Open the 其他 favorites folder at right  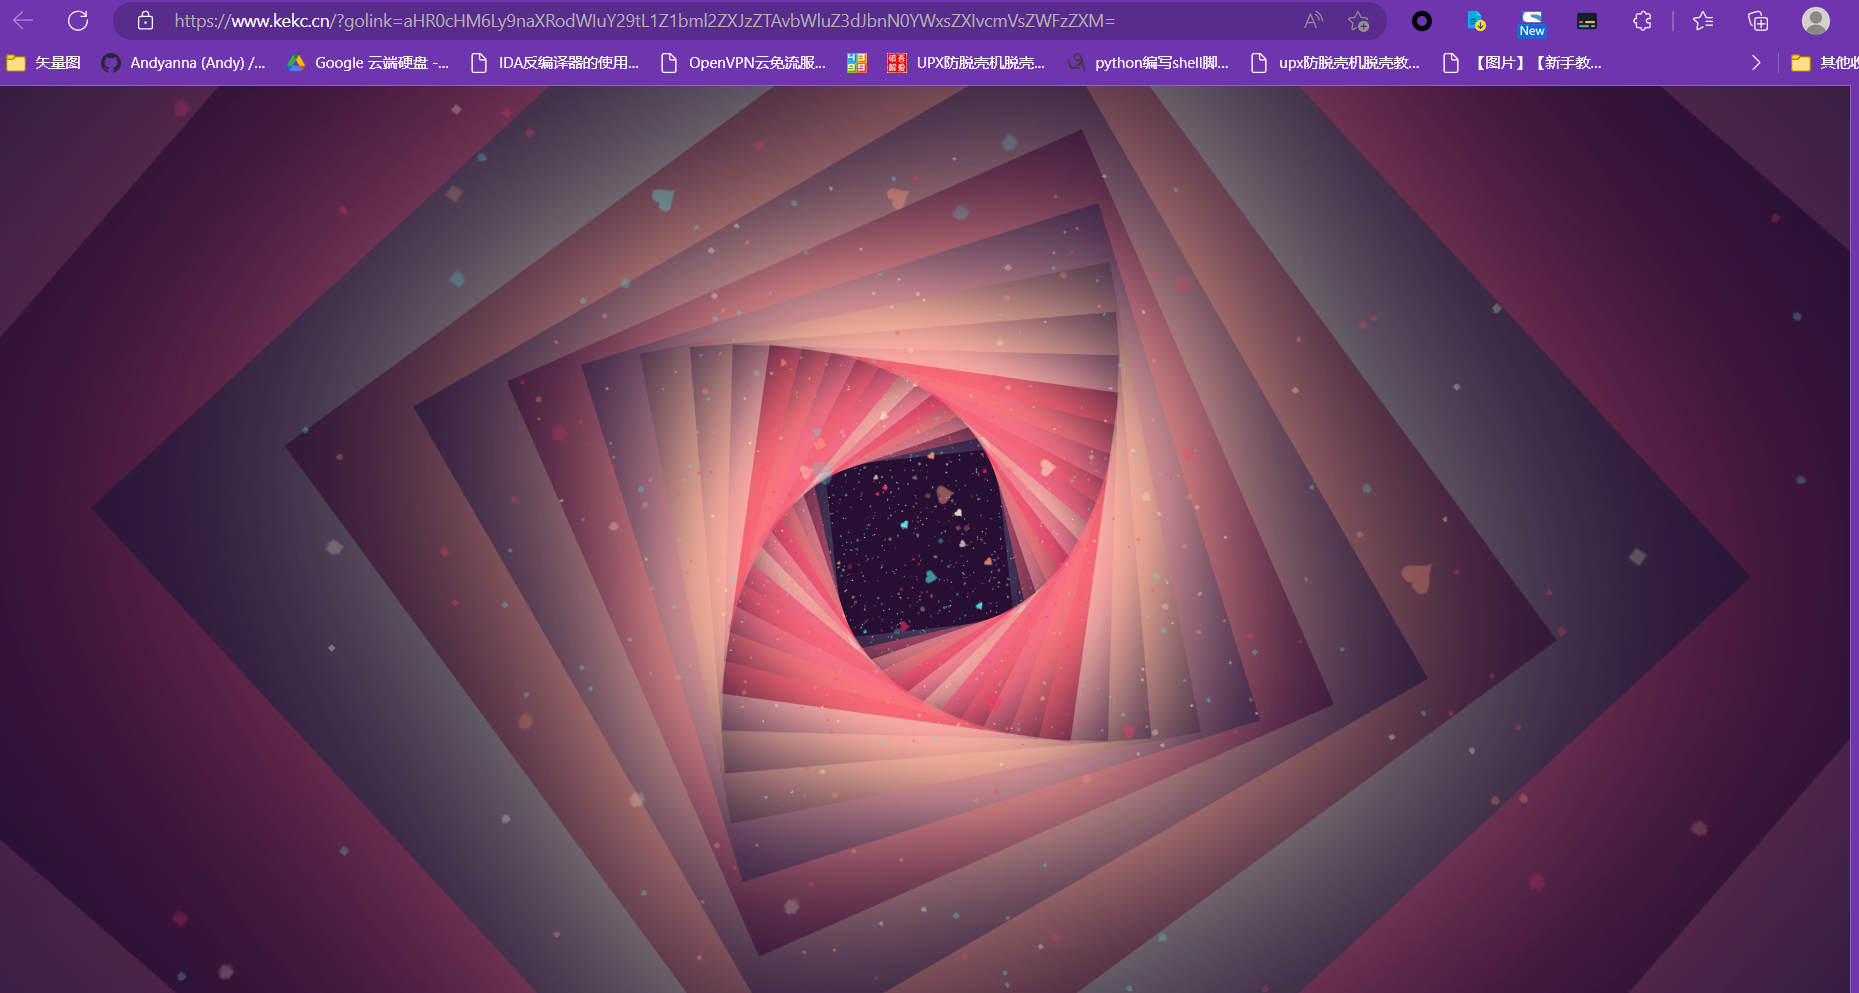click(1824, 63)
